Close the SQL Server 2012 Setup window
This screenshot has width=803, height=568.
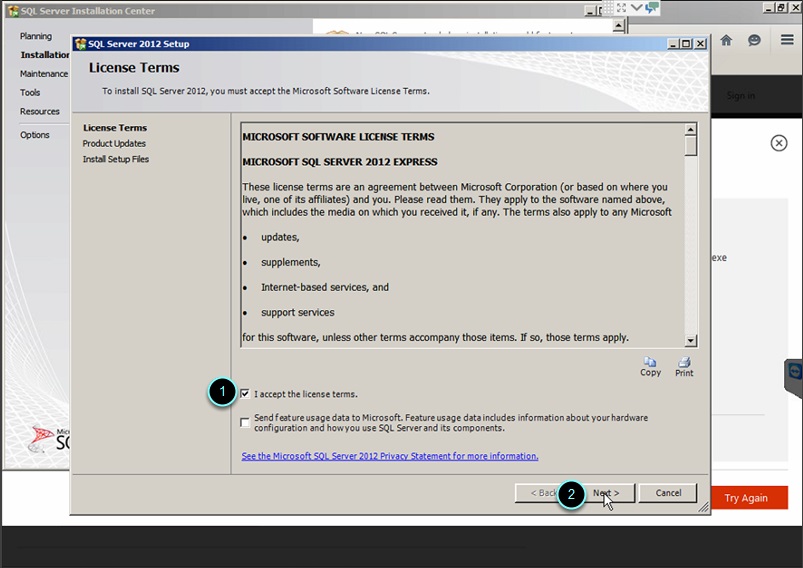tap(701, 44)
